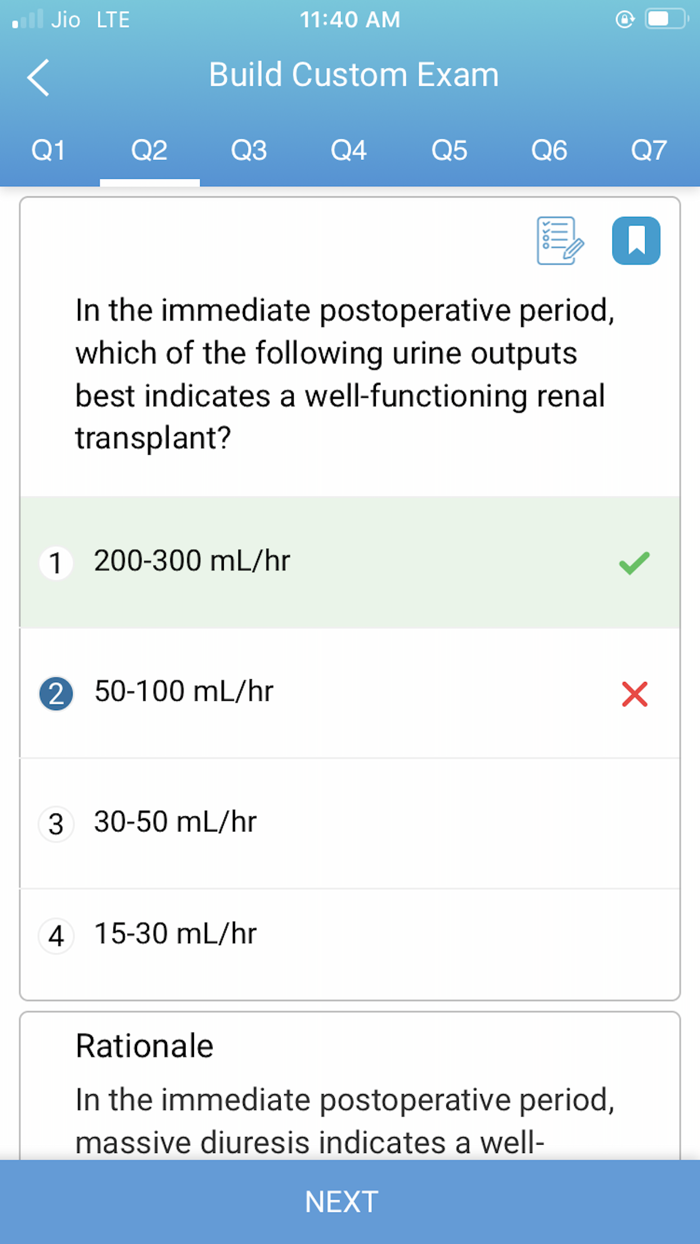Tap the battery indicator icon
Viewport: 700px width, 1244px height.
(664, 17)
